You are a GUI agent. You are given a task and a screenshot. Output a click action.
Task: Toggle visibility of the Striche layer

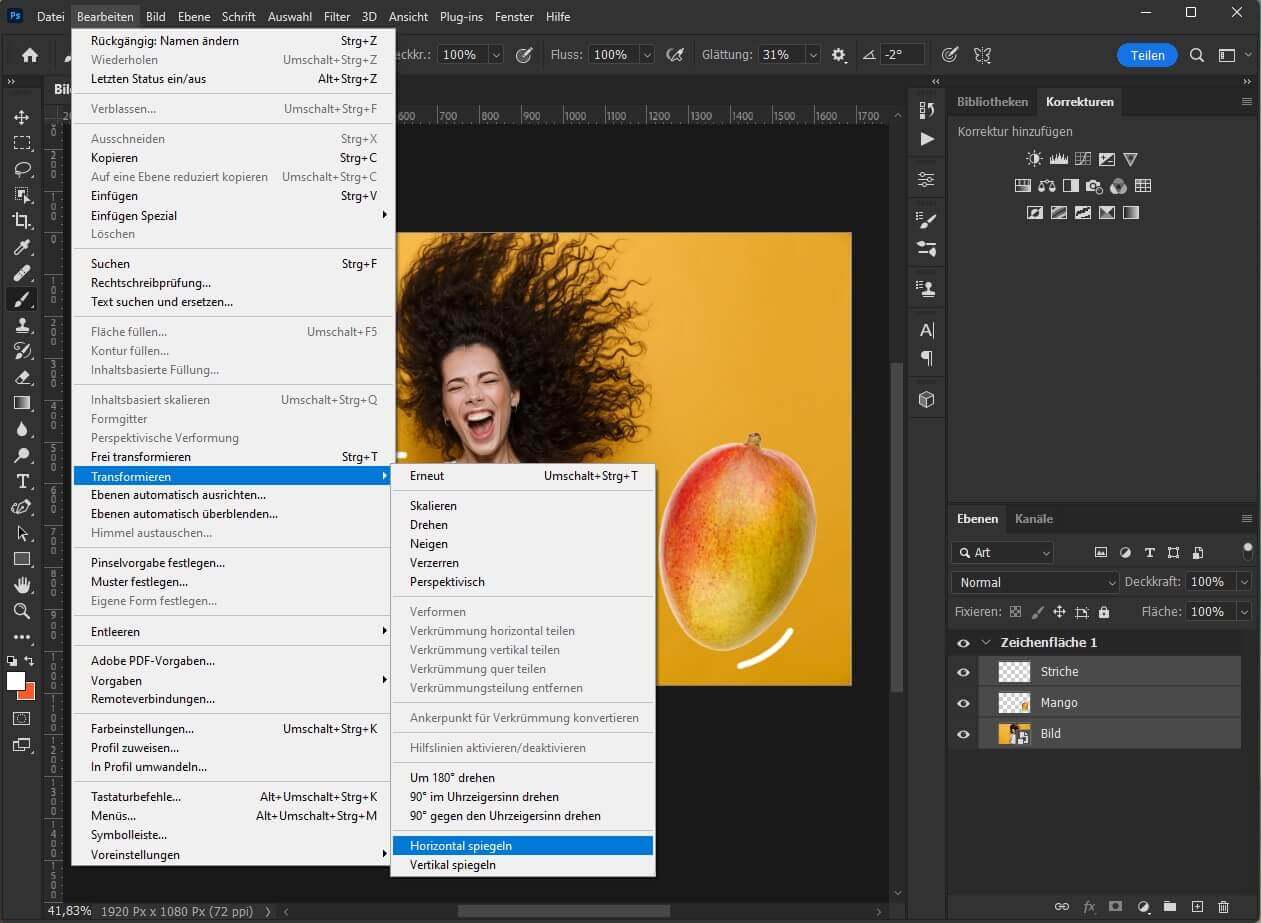coord(962,672)
